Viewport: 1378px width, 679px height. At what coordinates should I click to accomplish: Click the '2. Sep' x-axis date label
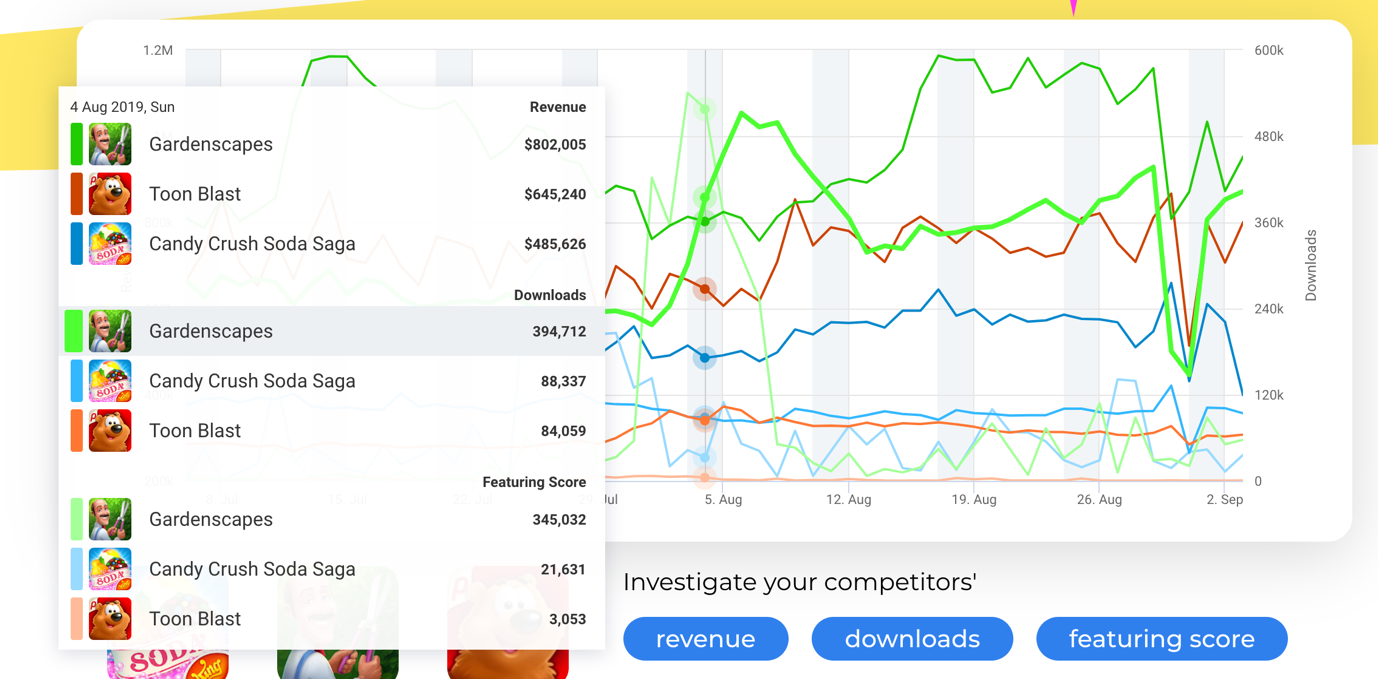coord(1225,500)
